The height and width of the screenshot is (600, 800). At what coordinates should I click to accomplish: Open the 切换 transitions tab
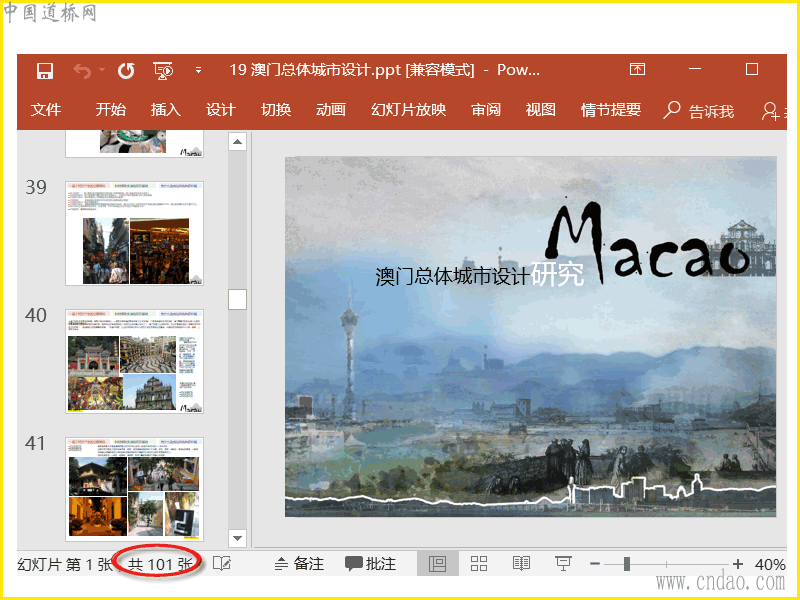pos(276,110)
